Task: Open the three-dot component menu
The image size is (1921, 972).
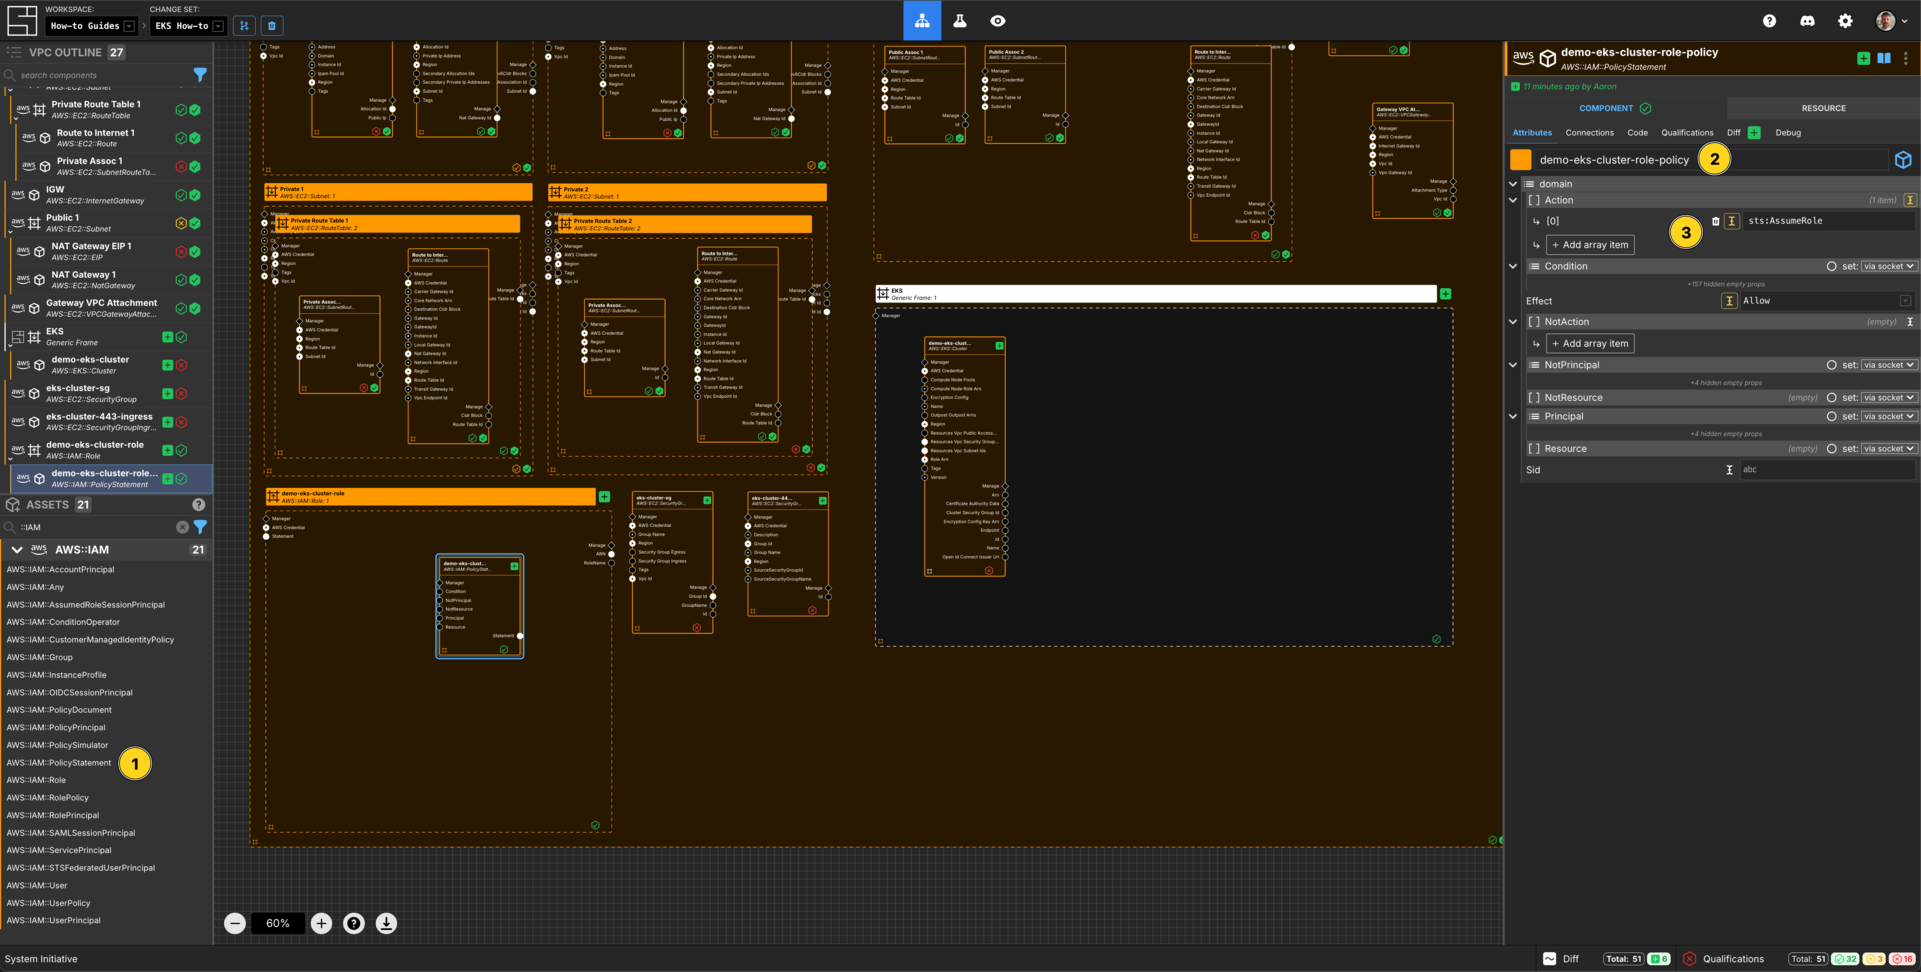Action: click(1906, 59)
